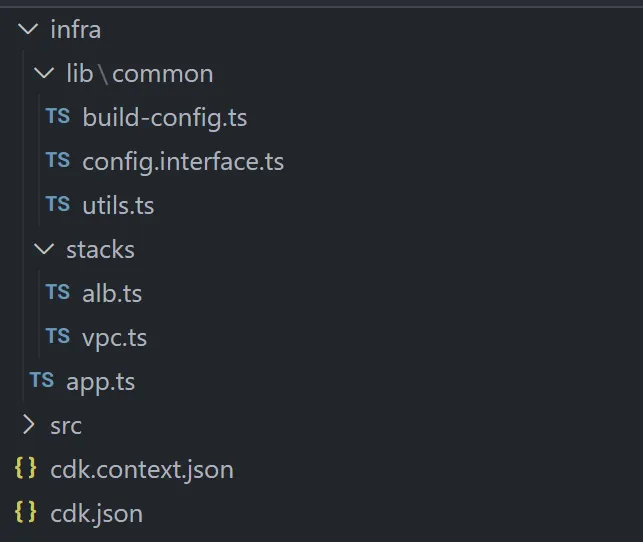Select the cdk.json file name
This screenshot has width=643, height=542.
96,513
